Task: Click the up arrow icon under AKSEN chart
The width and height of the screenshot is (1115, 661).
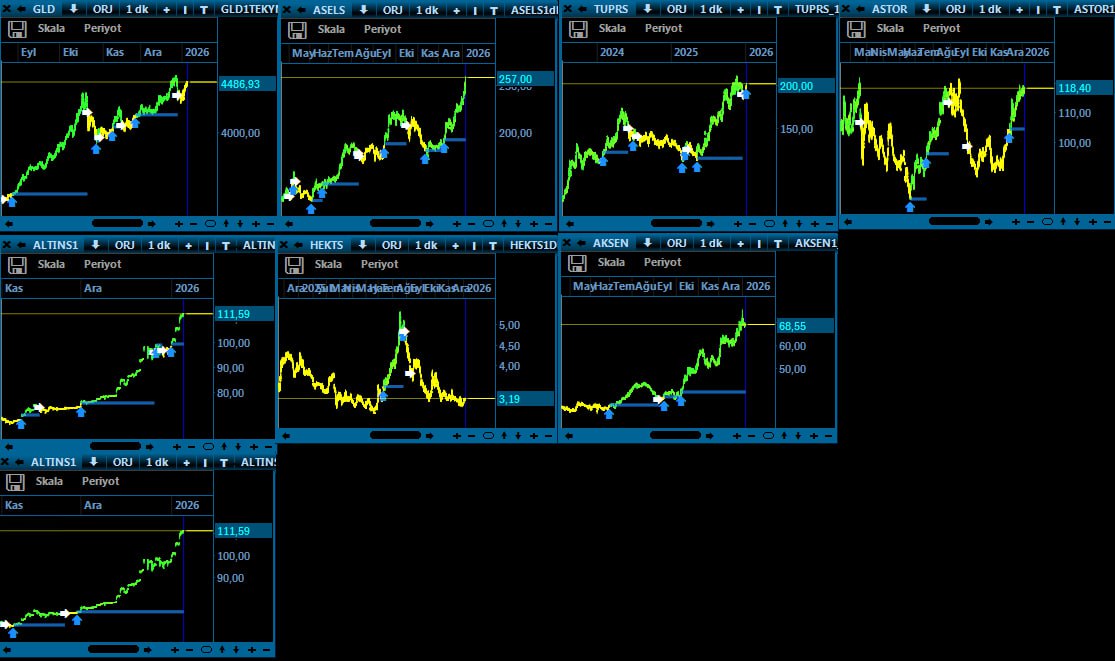Action: tap(784, 436)
